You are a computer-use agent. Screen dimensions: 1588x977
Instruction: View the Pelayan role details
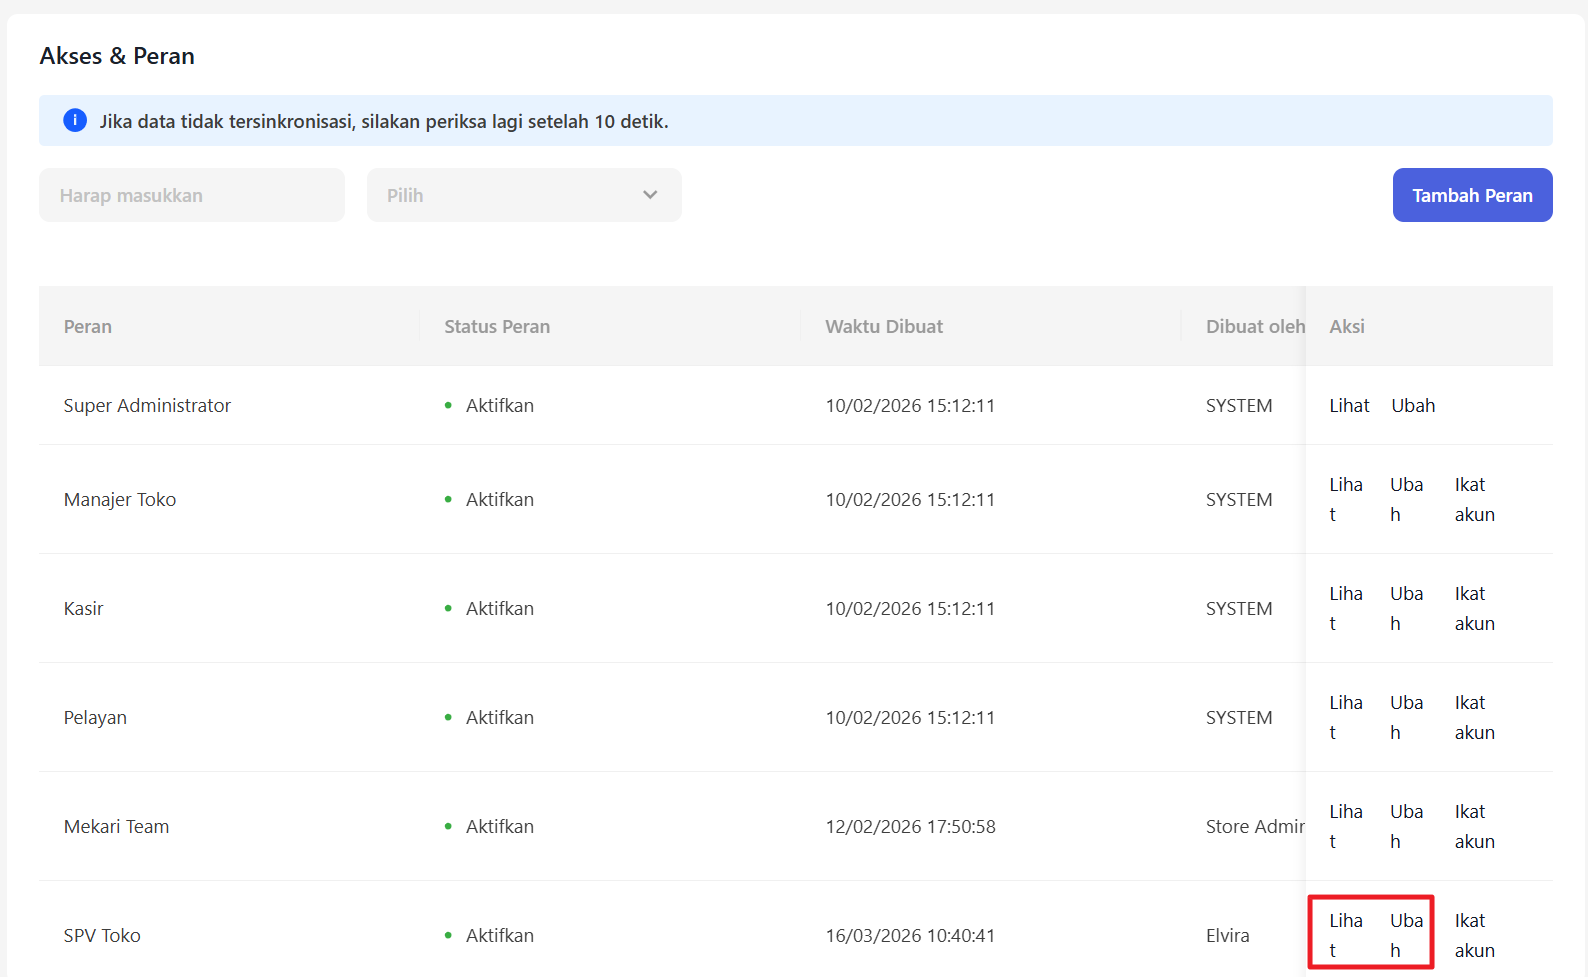point(1345,717)
